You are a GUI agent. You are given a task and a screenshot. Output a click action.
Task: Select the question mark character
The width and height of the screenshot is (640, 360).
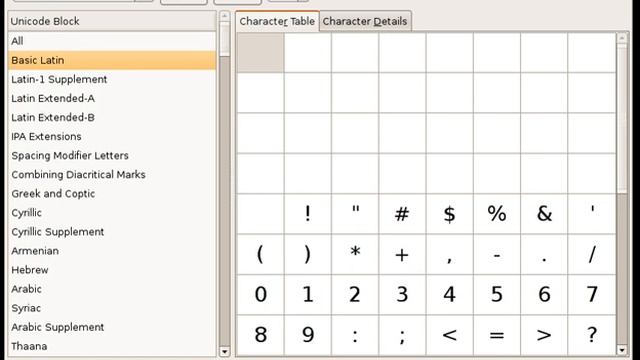click(591, 335)
